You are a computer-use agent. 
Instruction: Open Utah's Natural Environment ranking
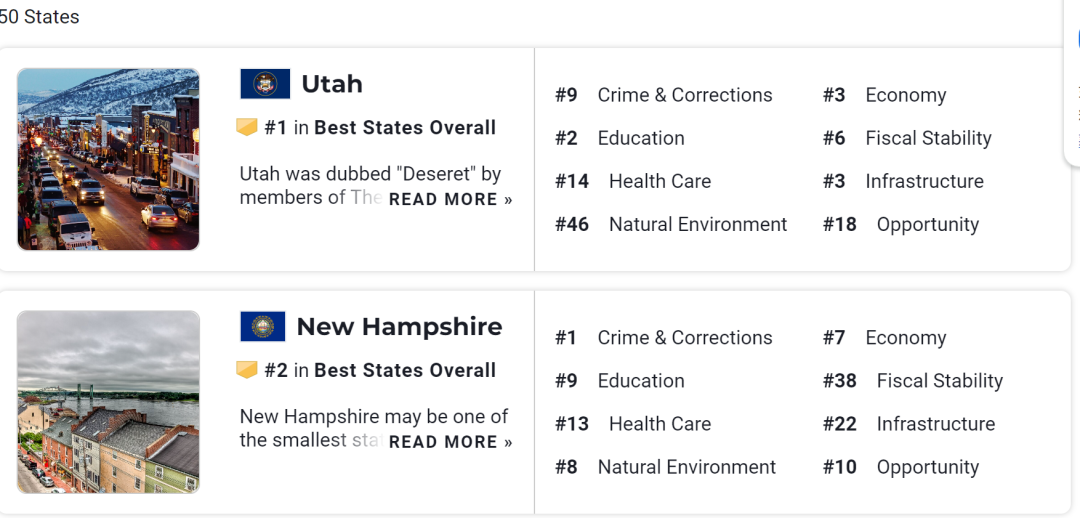click(671, 225)
